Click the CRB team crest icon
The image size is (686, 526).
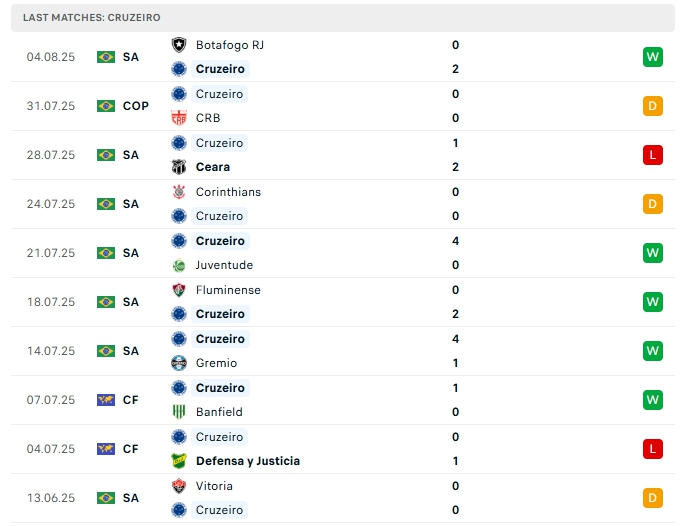[x=179, y=118]
